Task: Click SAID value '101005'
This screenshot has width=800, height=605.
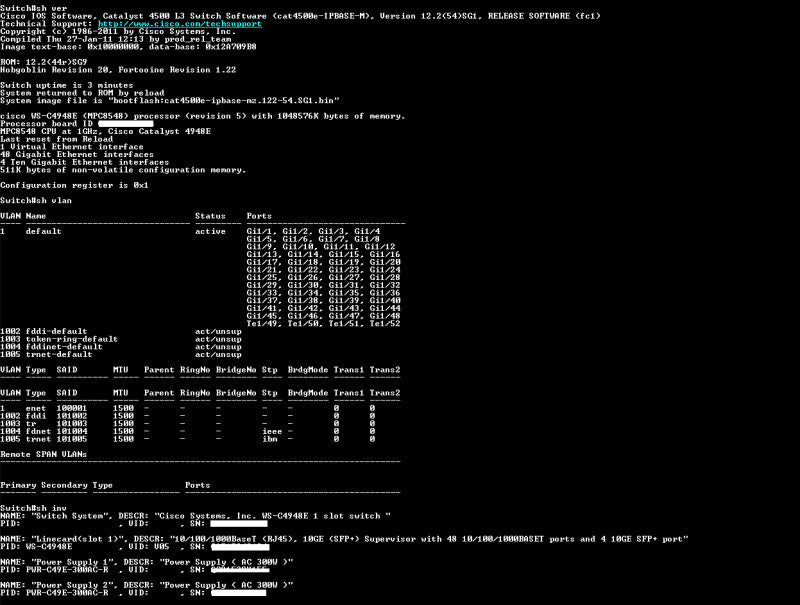Action: tap(72, 439)
